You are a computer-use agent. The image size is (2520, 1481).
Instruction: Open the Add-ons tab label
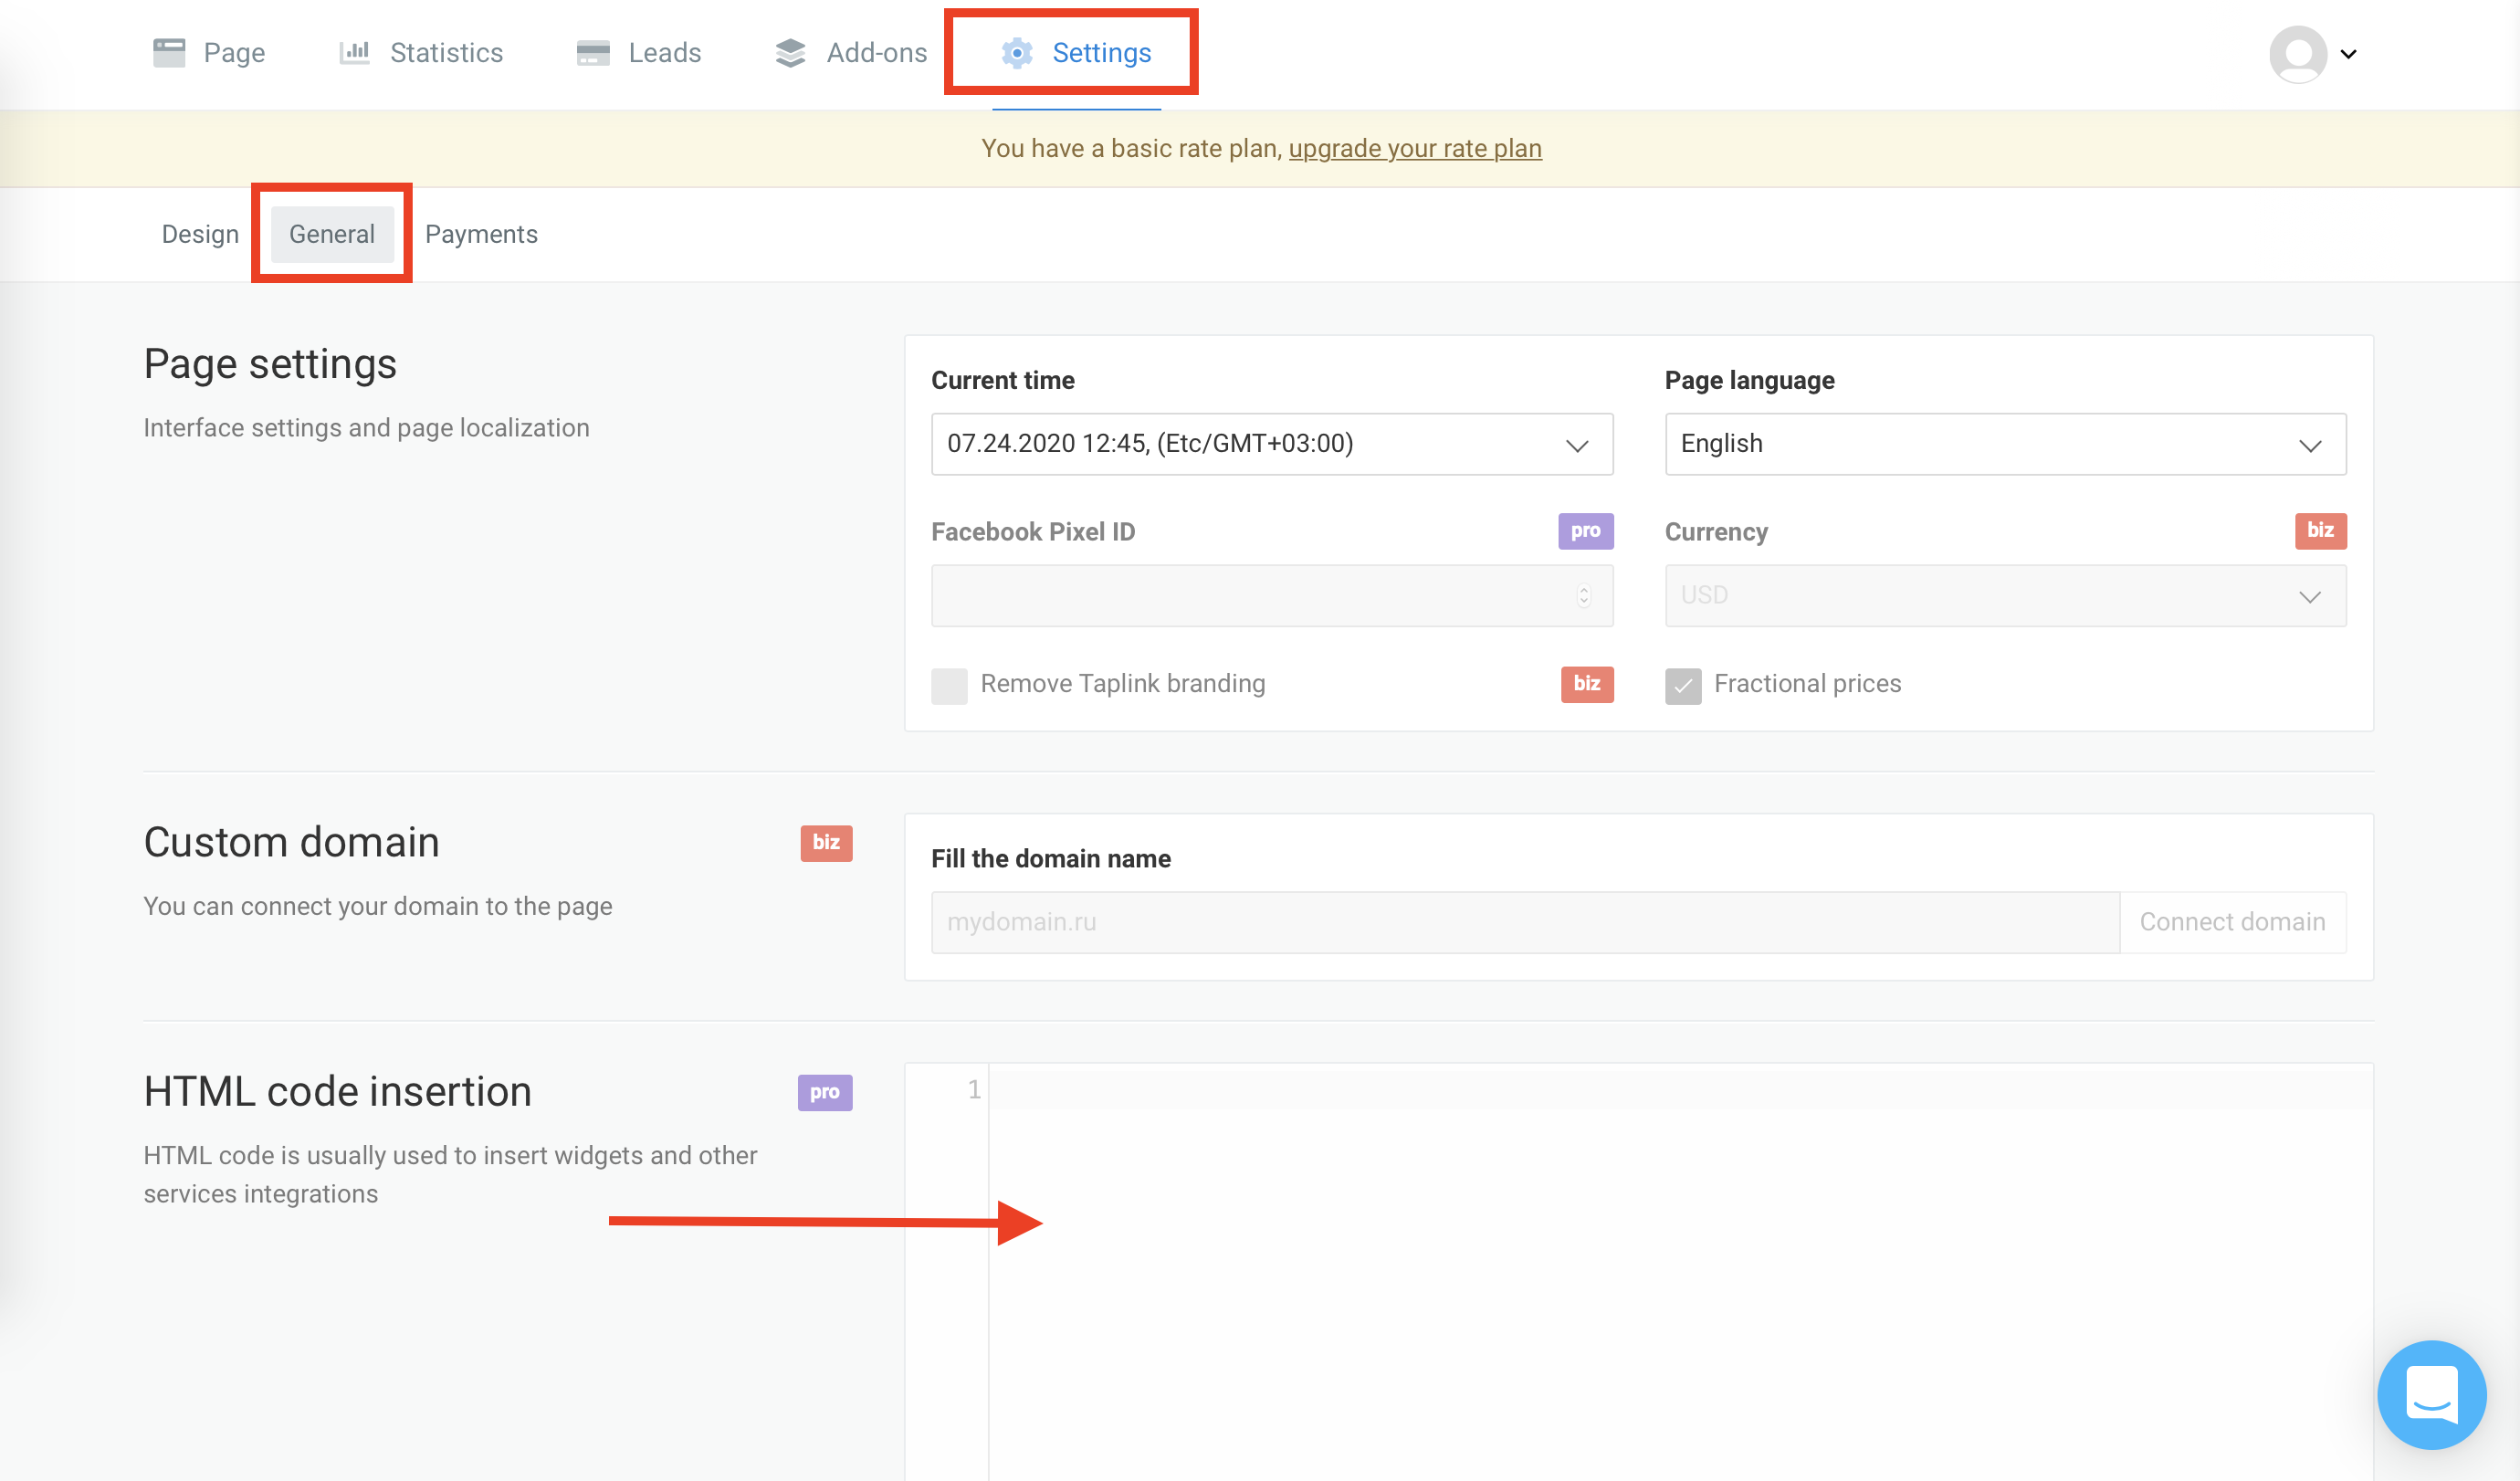(x=876, y=52)
